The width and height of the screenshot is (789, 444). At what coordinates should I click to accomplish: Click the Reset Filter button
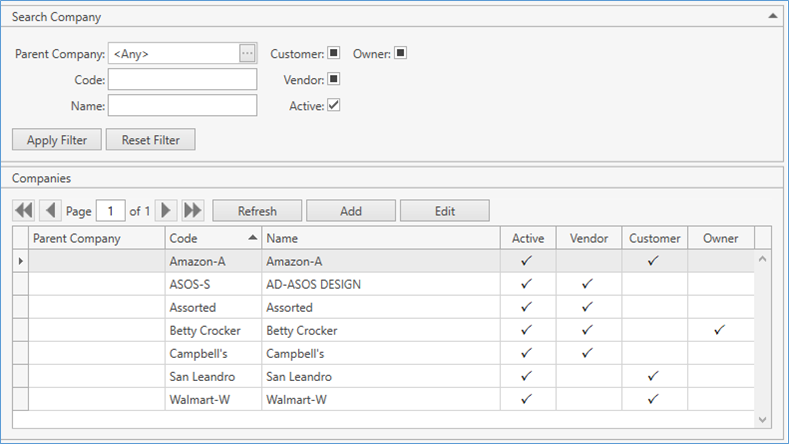click(150, 140)
